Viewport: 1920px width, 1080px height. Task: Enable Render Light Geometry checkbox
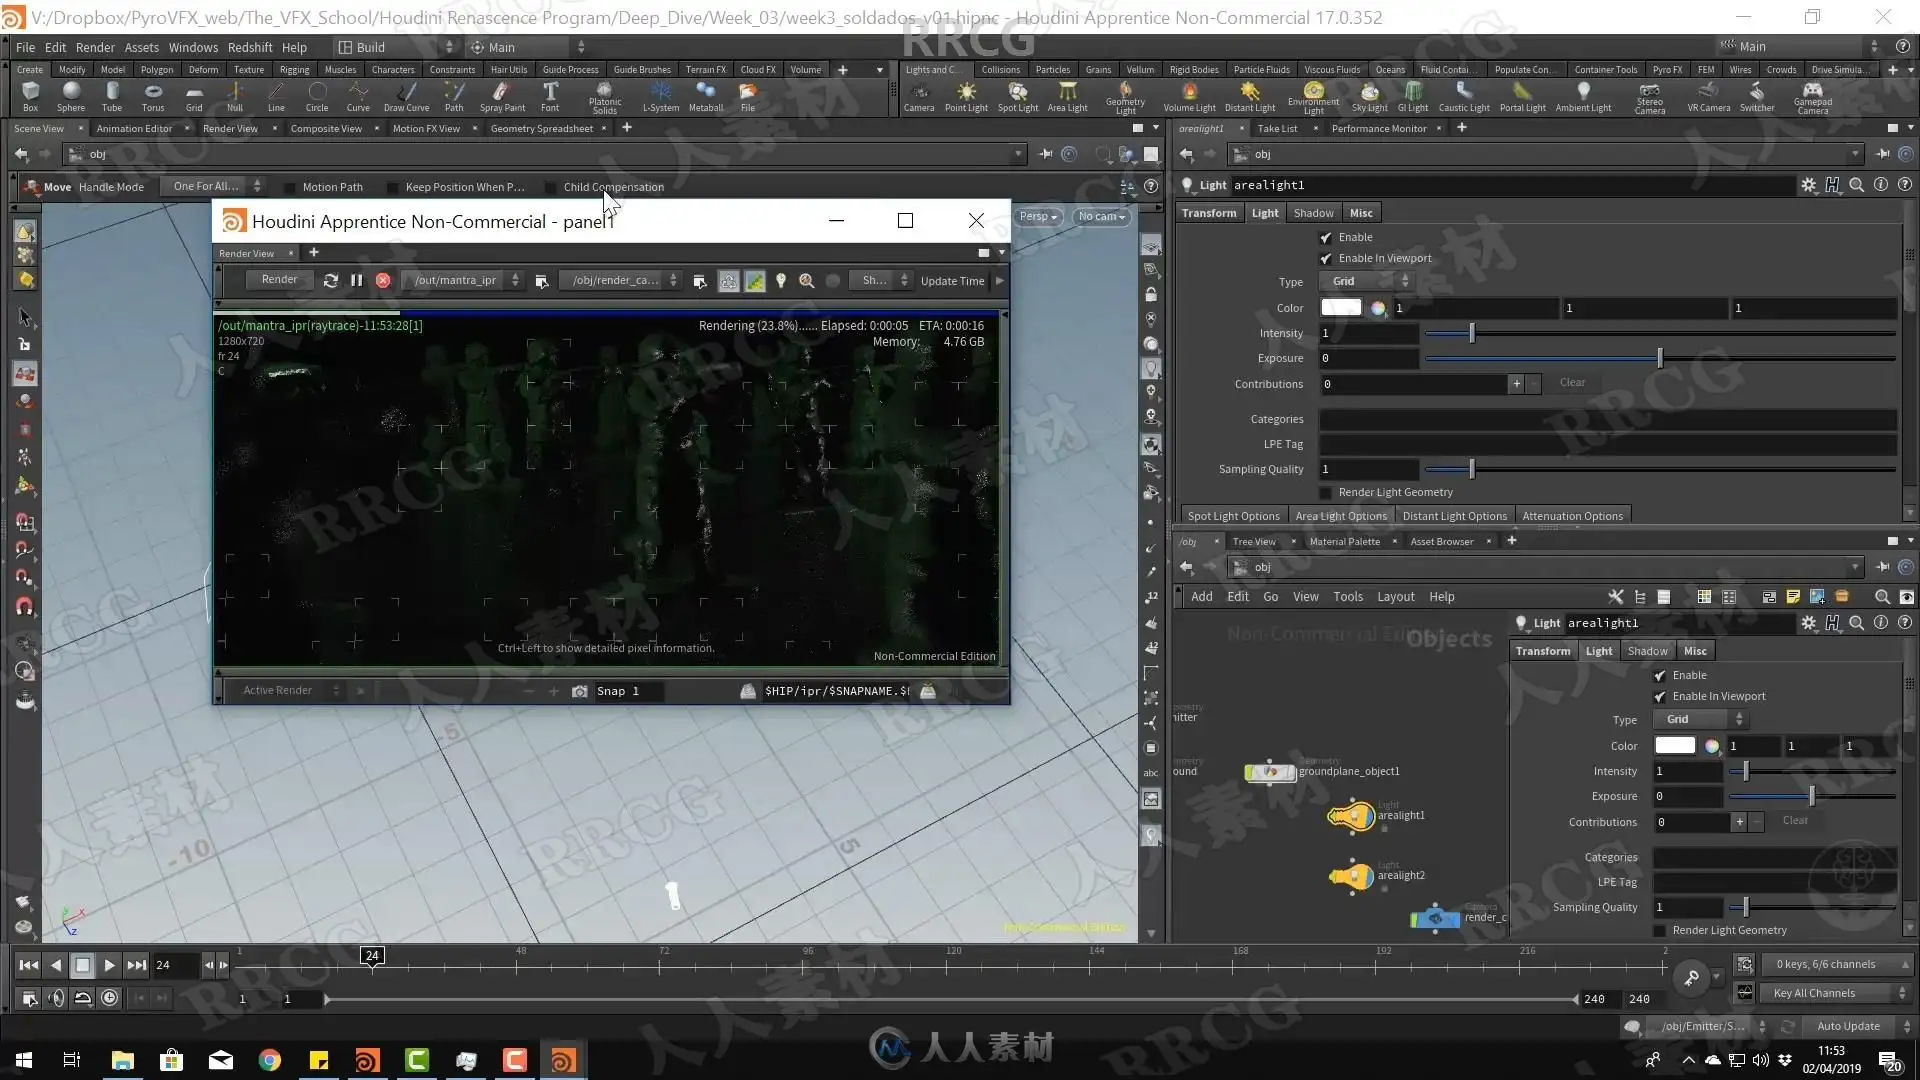[x=1326, y=492]
